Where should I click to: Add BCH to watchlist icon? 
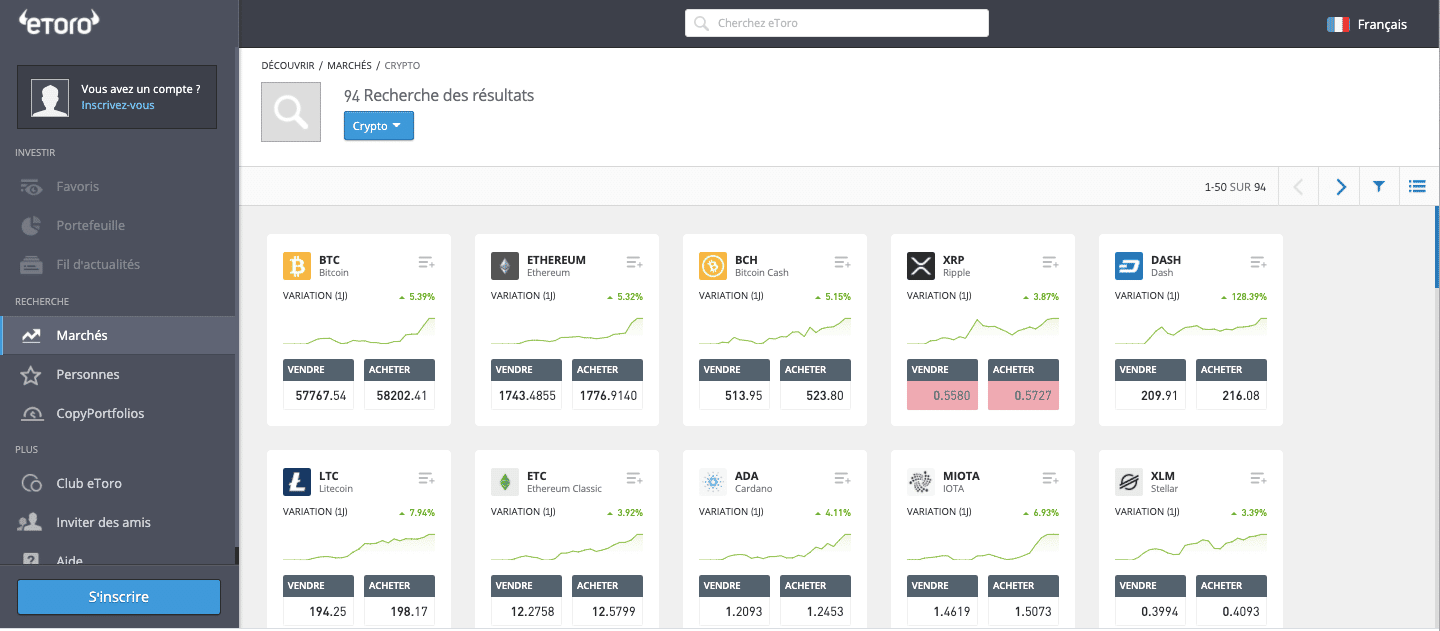[x=842, y=262]
